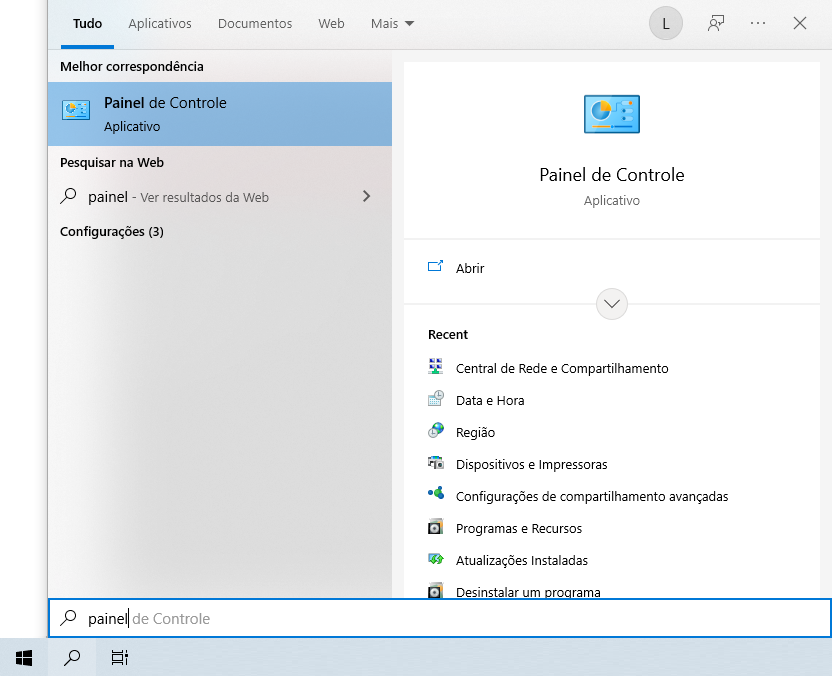This screenshot has width=832, height=676.
Task: Switch to the Aplicativos tab
Action: pyautogui.click(x=160, y=23)
